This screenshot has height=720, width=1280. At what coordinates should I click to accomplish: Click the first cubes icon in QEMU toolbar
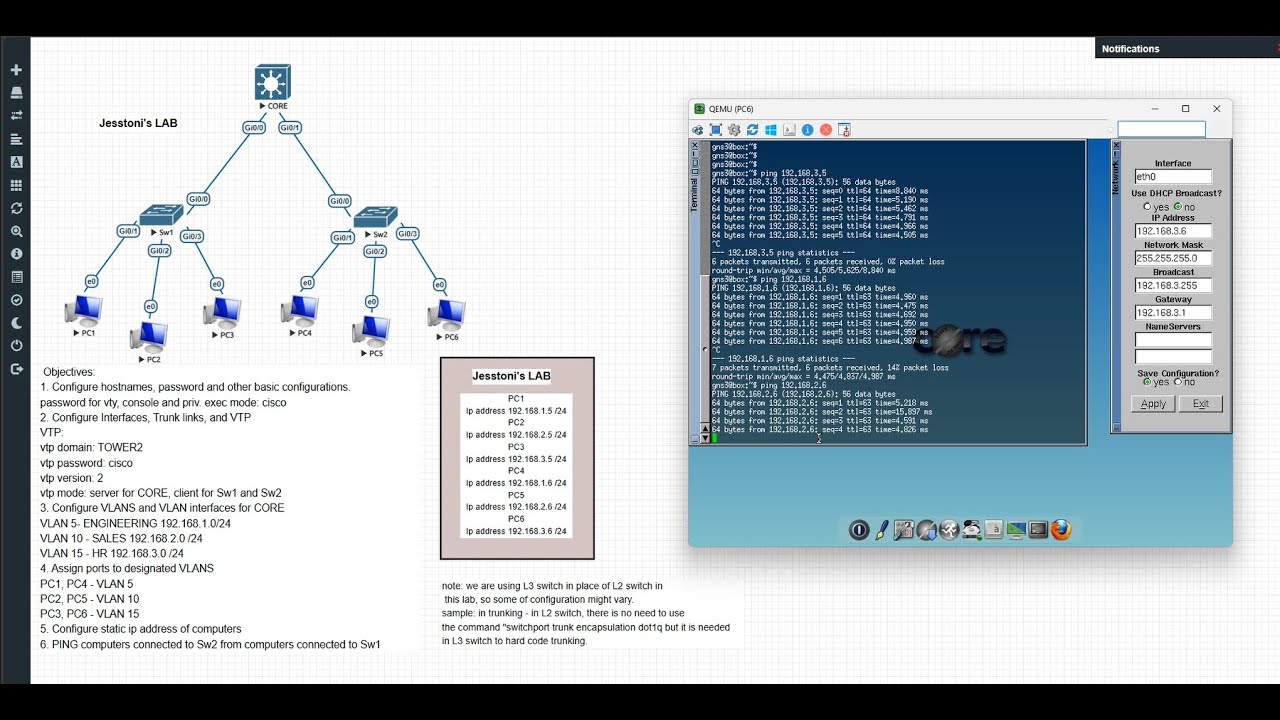tap(698, 130)
